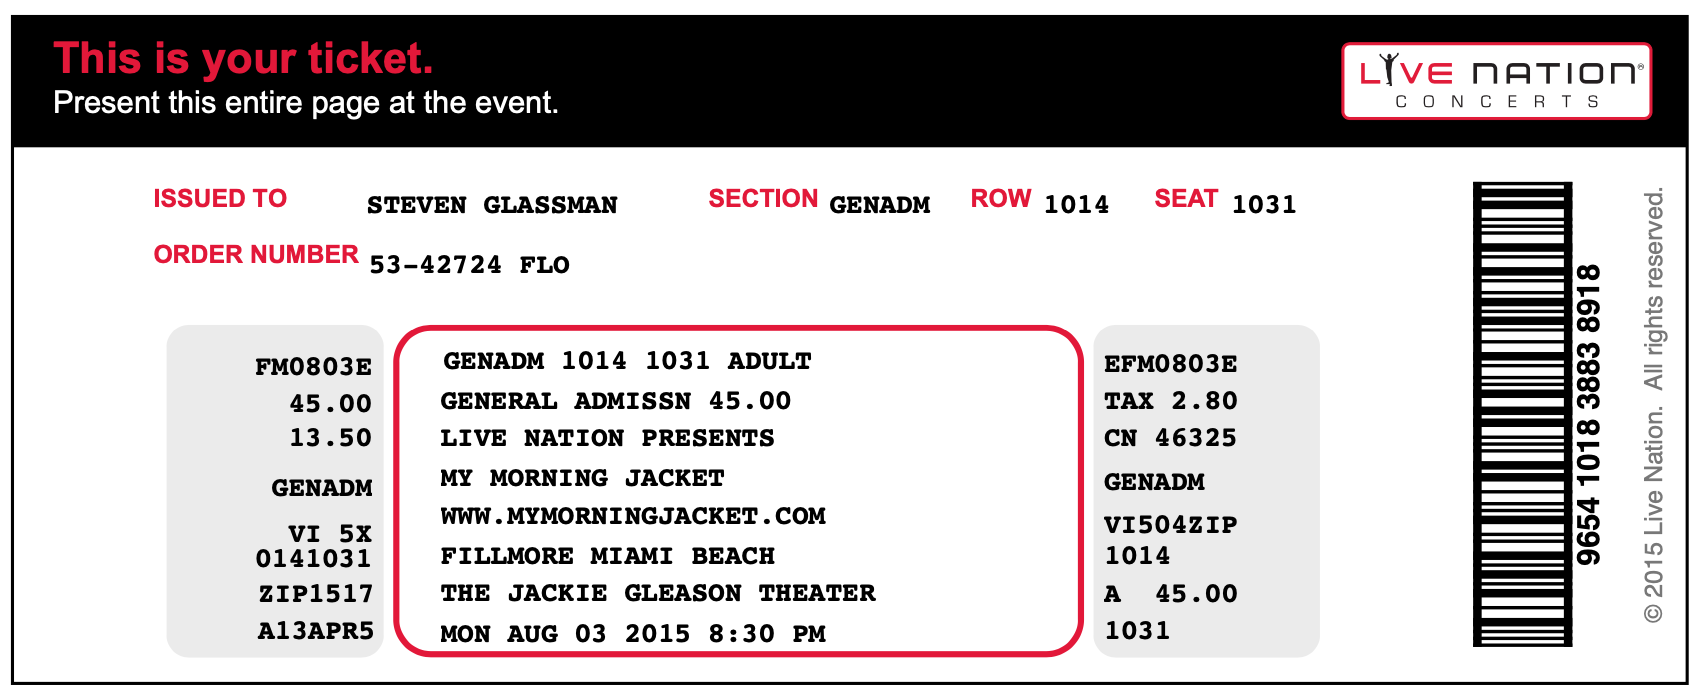The image size is (1708, 698).
Task: Click FILLMORE MIAMI BEACH venue text
Action: click(x=608, y=556)
